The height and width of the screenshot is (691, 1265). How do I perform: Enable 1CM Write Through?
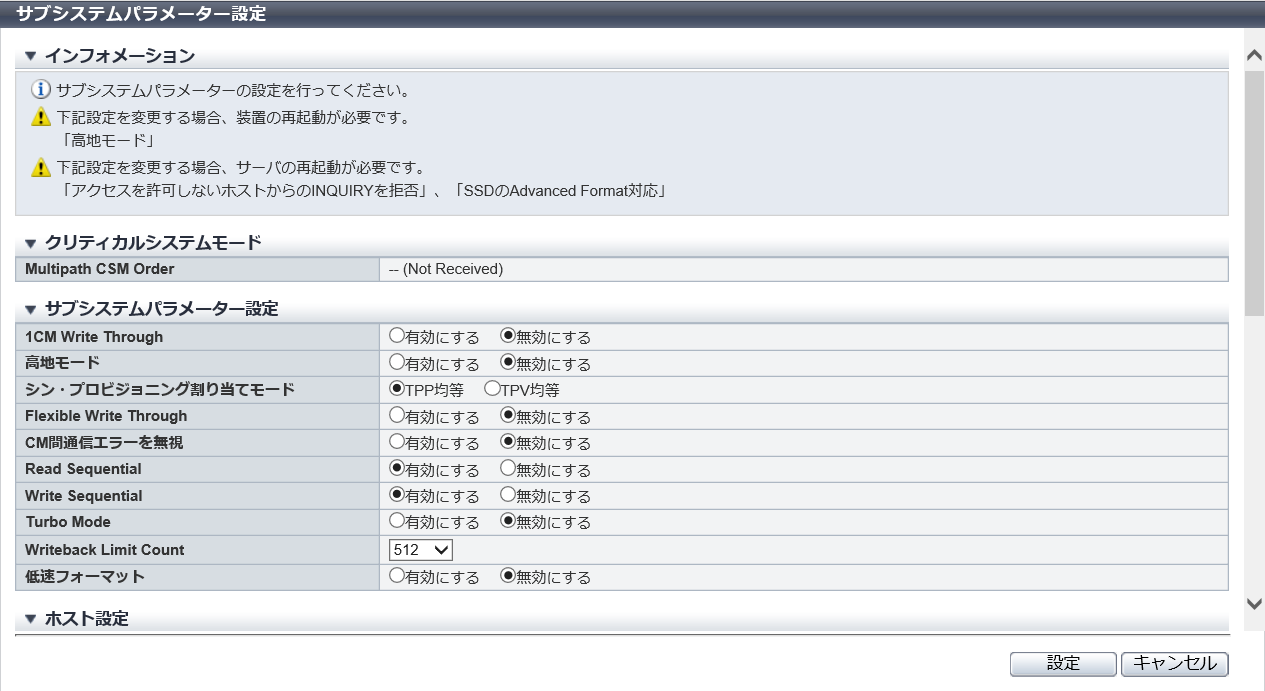tap(397, 336)
